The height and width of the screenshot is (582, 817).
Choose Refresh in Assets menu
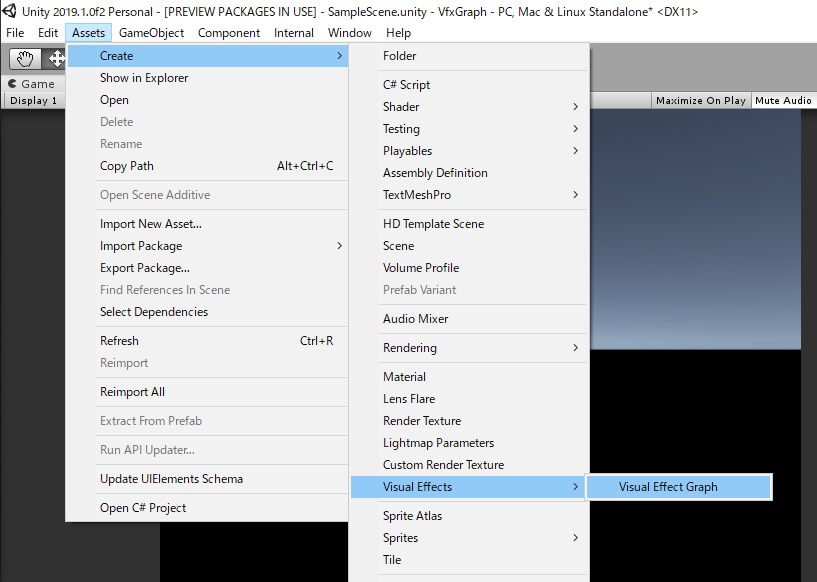coord(208,341)
